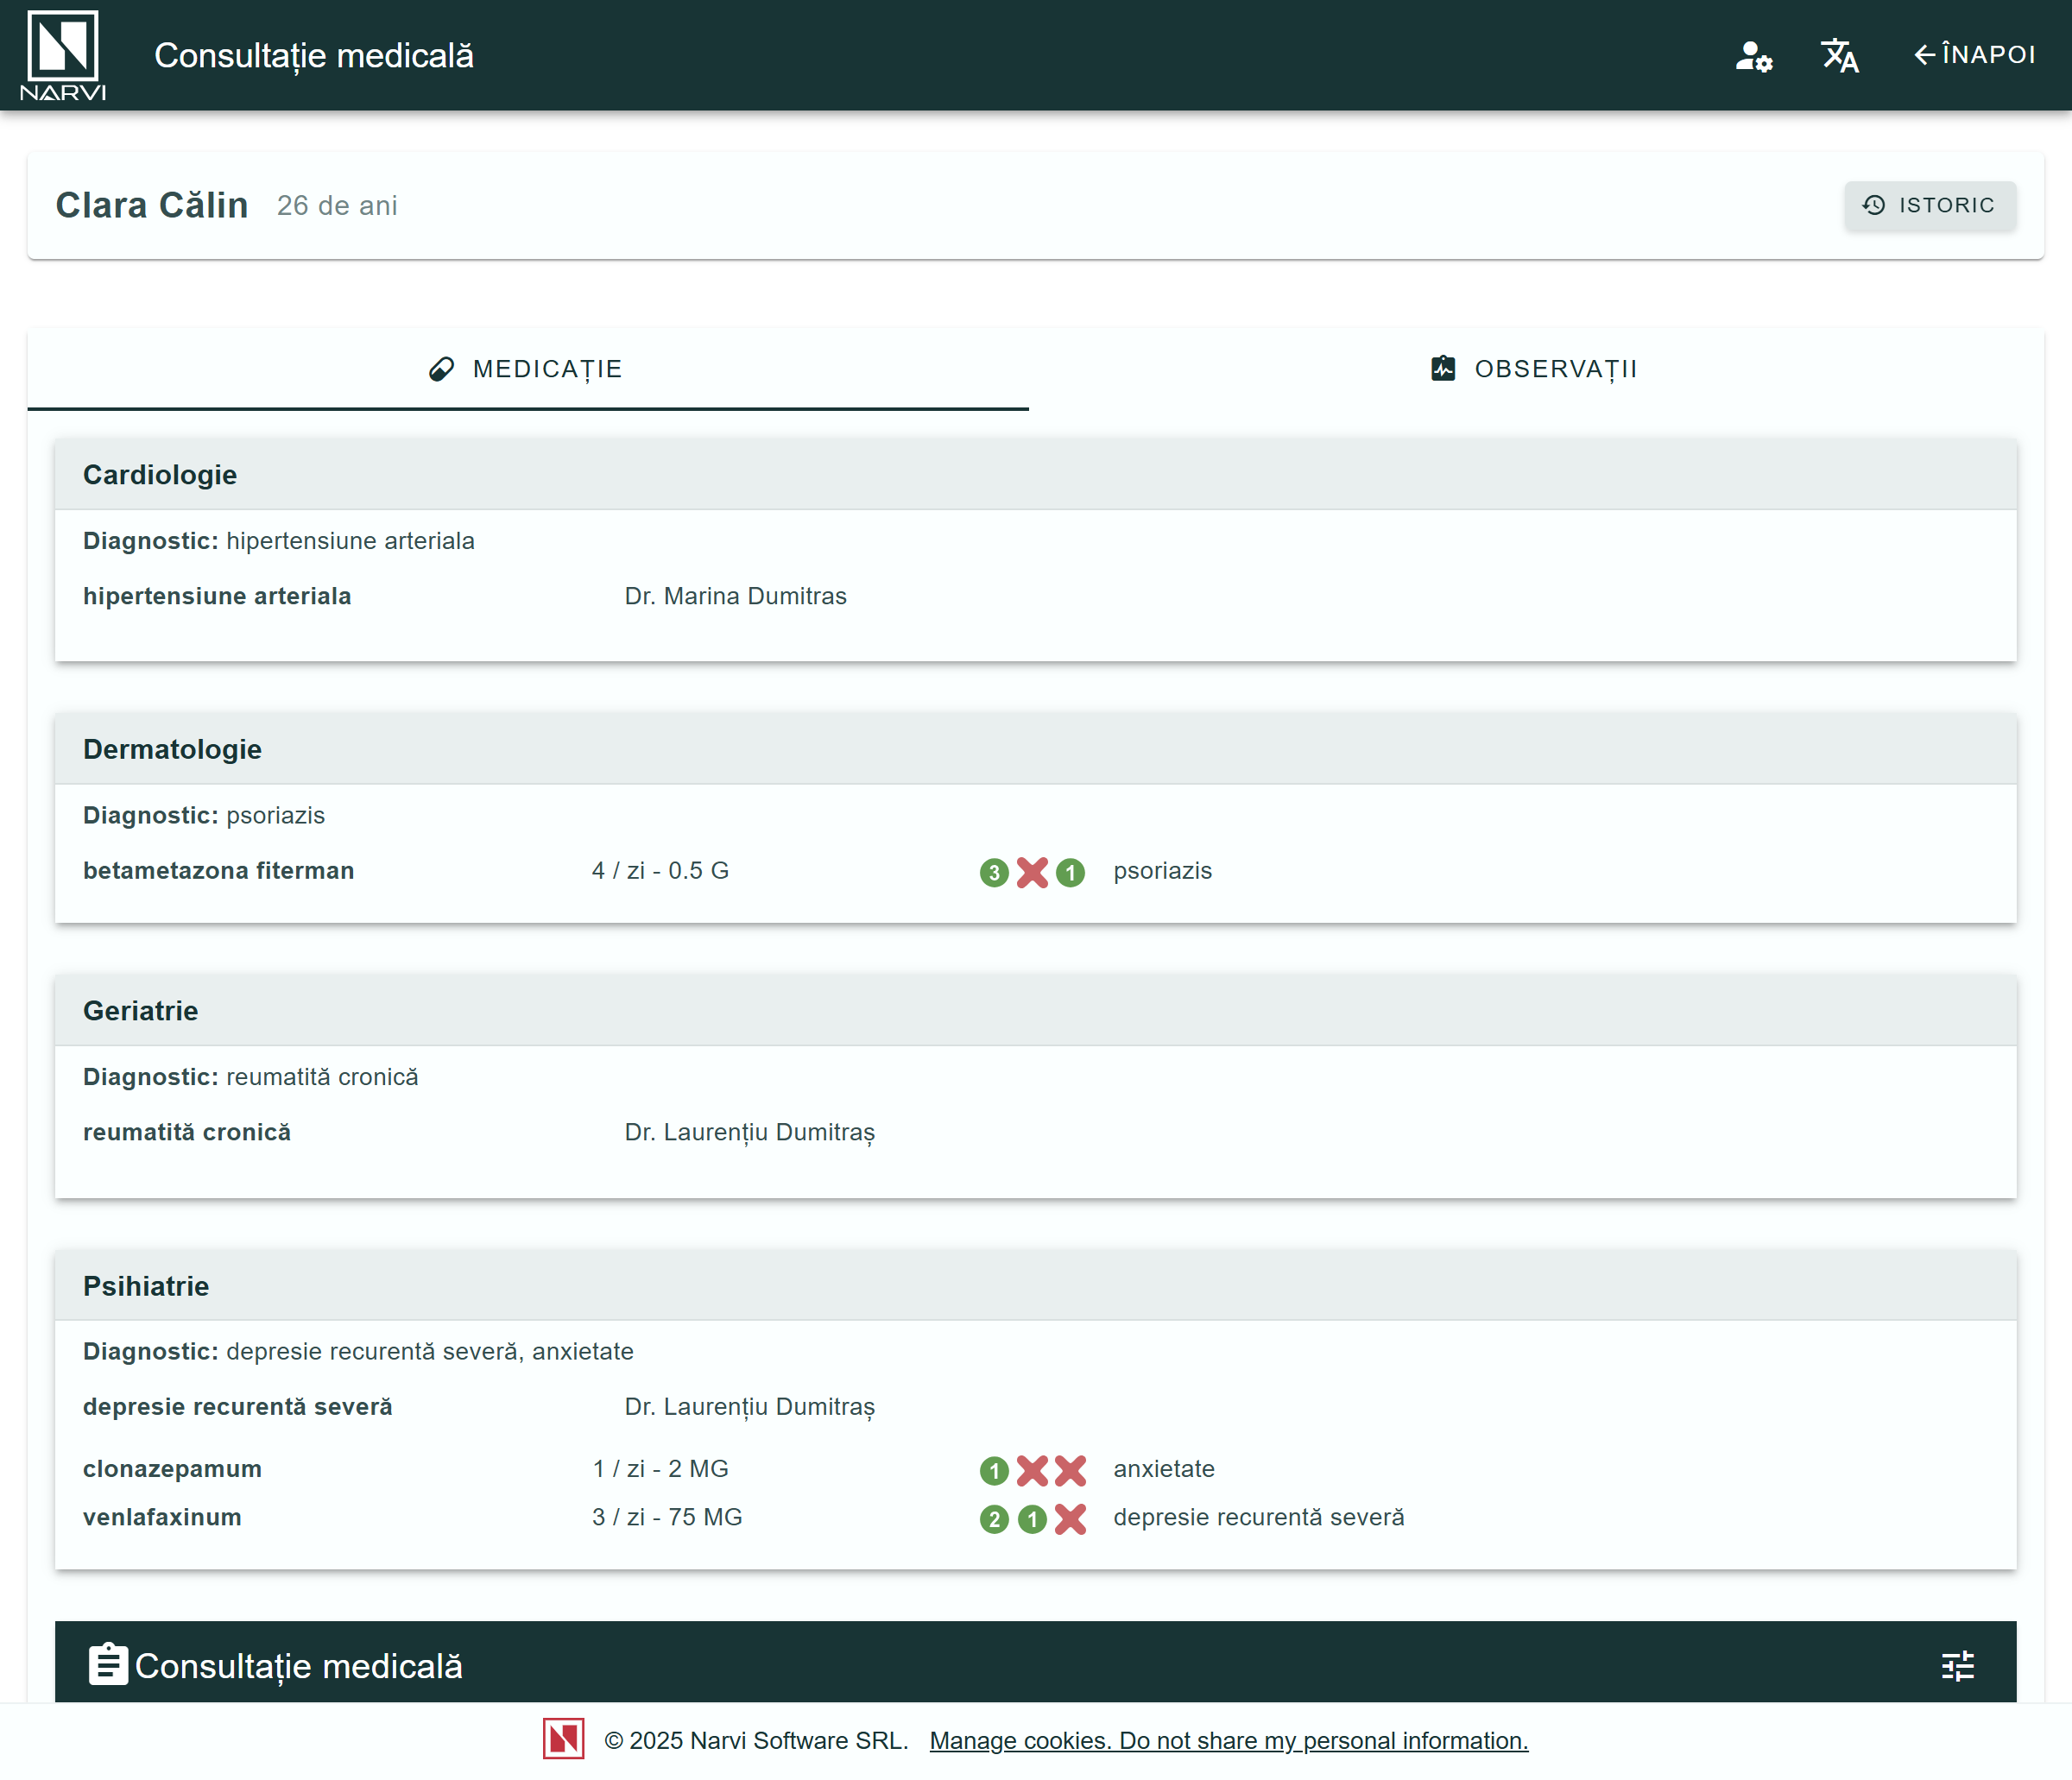Collapse the Psihiatrie section header
This screenshot has height=1780, width=2072.
pyautogui.click(x=1035, y=1286)
